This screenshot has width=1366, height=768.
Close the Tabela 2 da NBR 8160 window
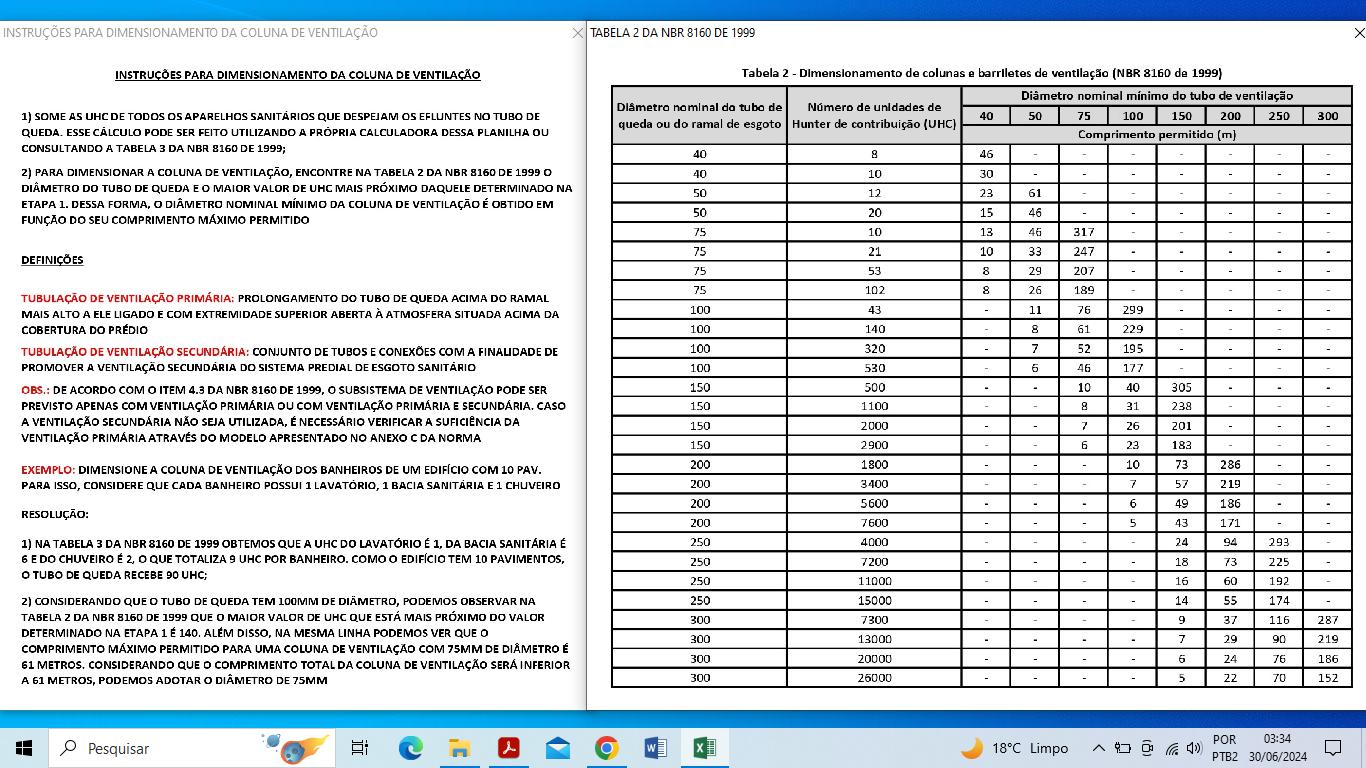(x=1359, y=33)
